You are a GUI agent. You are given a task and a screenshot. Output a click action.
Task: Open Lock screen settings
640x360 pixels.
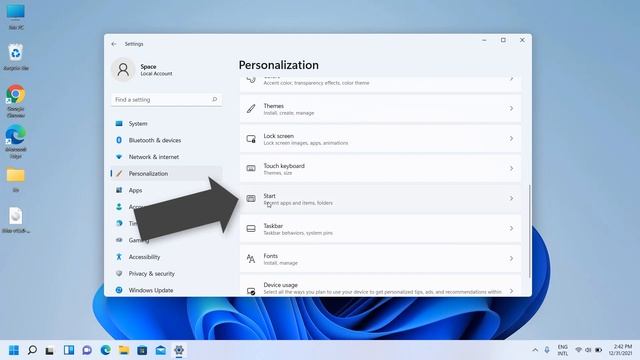pyautogui.click(x=380, y=139)
